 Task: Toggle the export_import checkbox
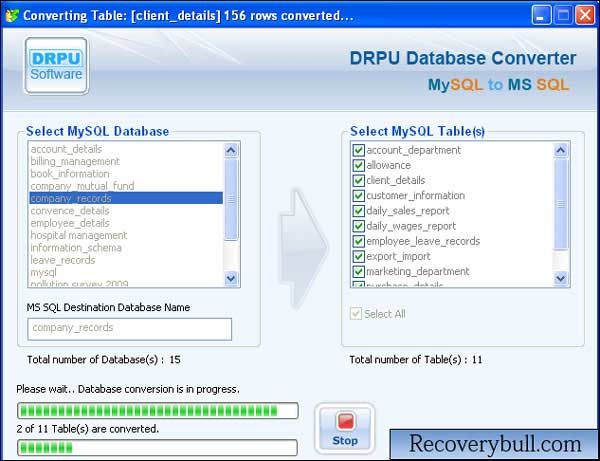[359, 256]
